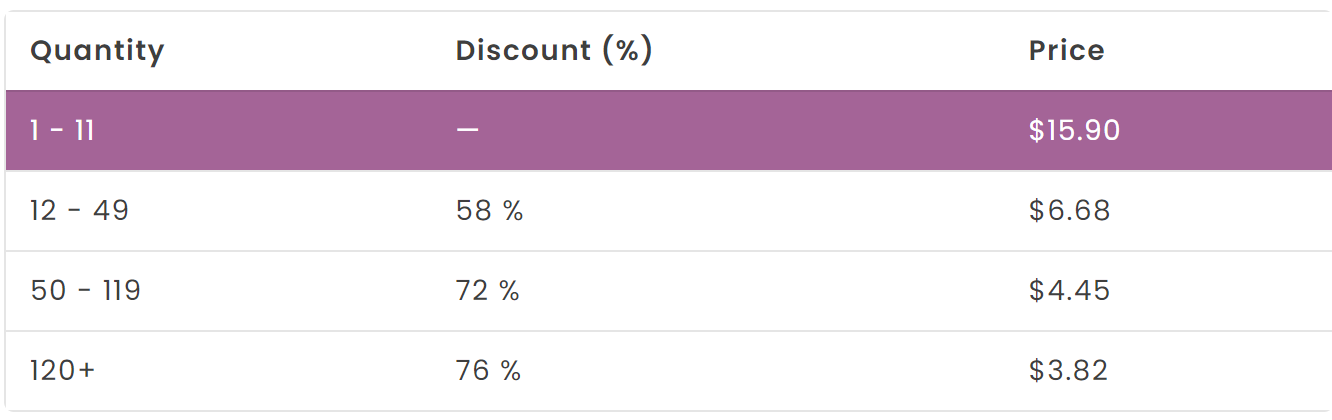Click the dash in the highlighted row
This screenshot has width=1332, height=420.
[467, 131]
